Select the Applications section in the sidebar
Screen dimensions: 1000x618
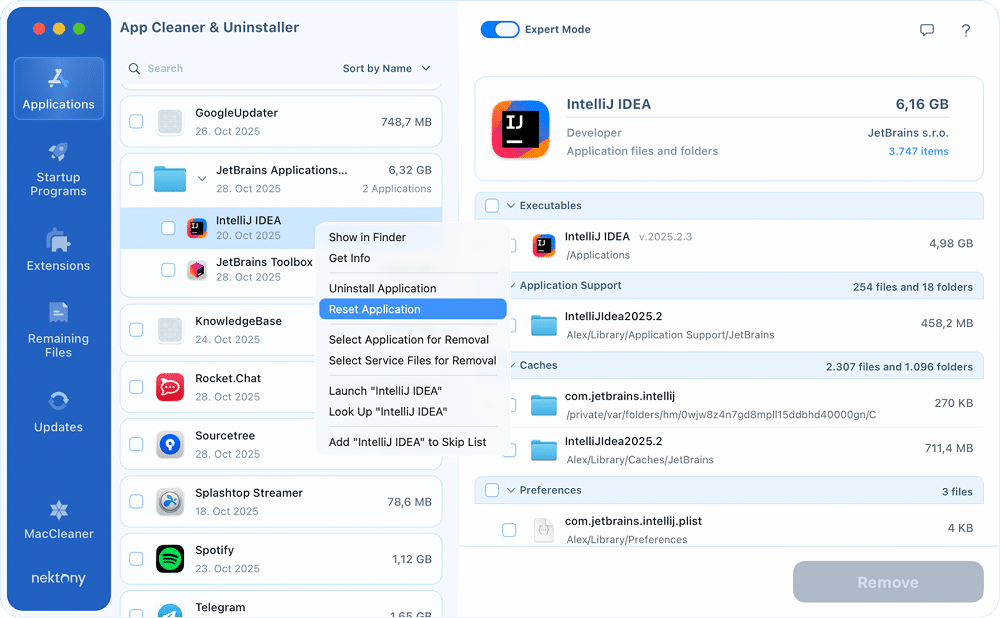[x=58, y=89]
